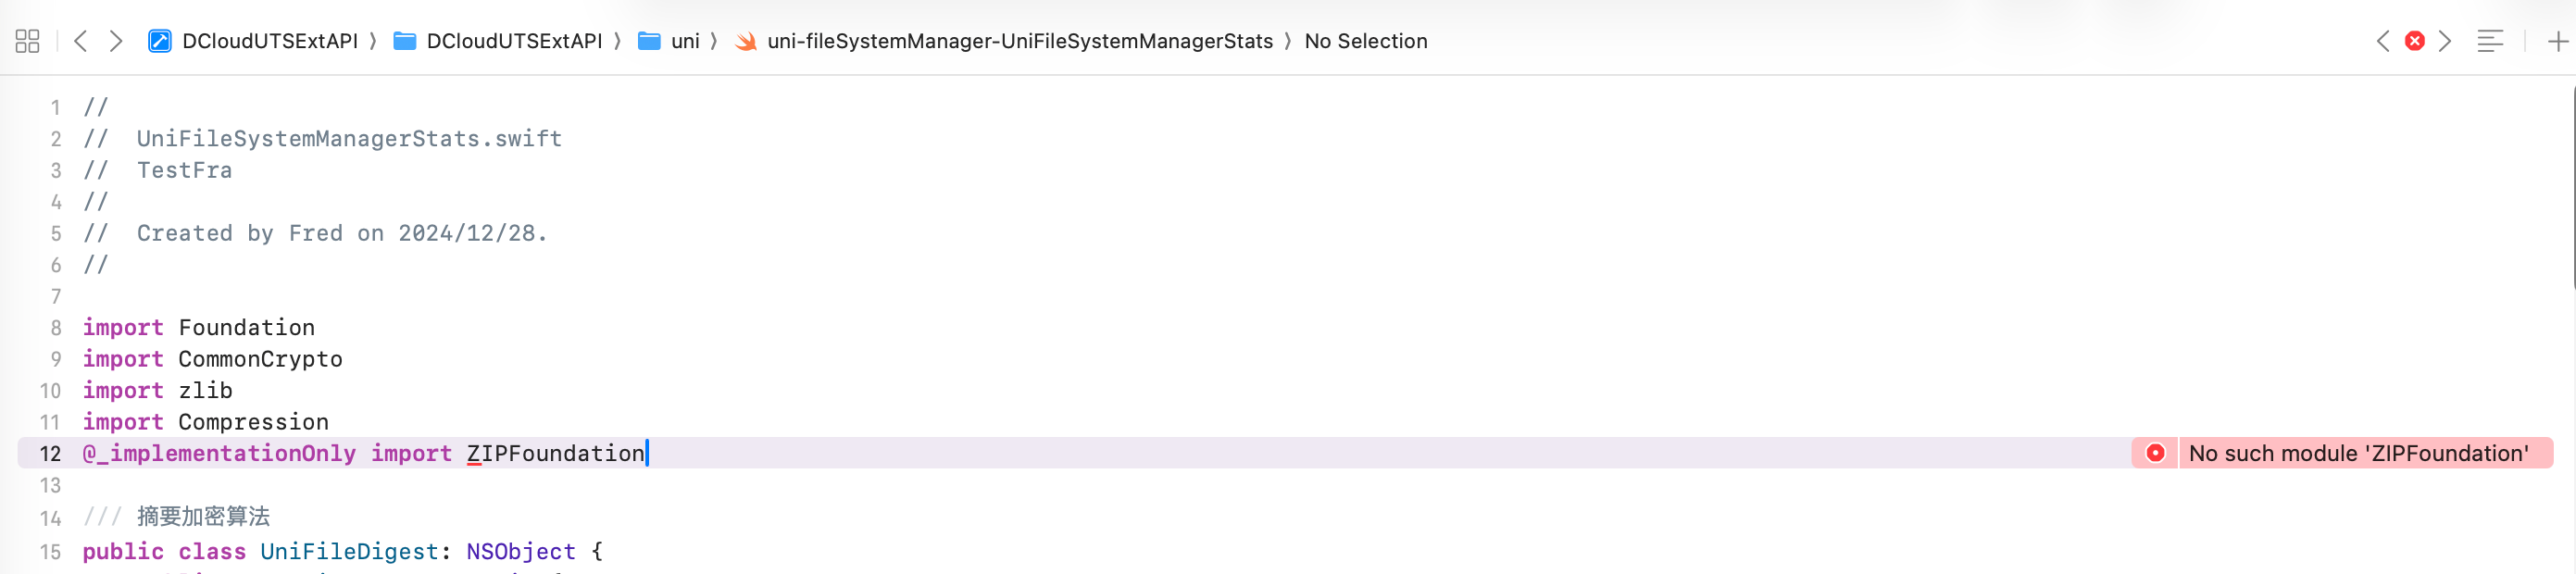Click line number 12 in gutter
Viewport: 2576px width, 574px height.
(x=50, y=454)
